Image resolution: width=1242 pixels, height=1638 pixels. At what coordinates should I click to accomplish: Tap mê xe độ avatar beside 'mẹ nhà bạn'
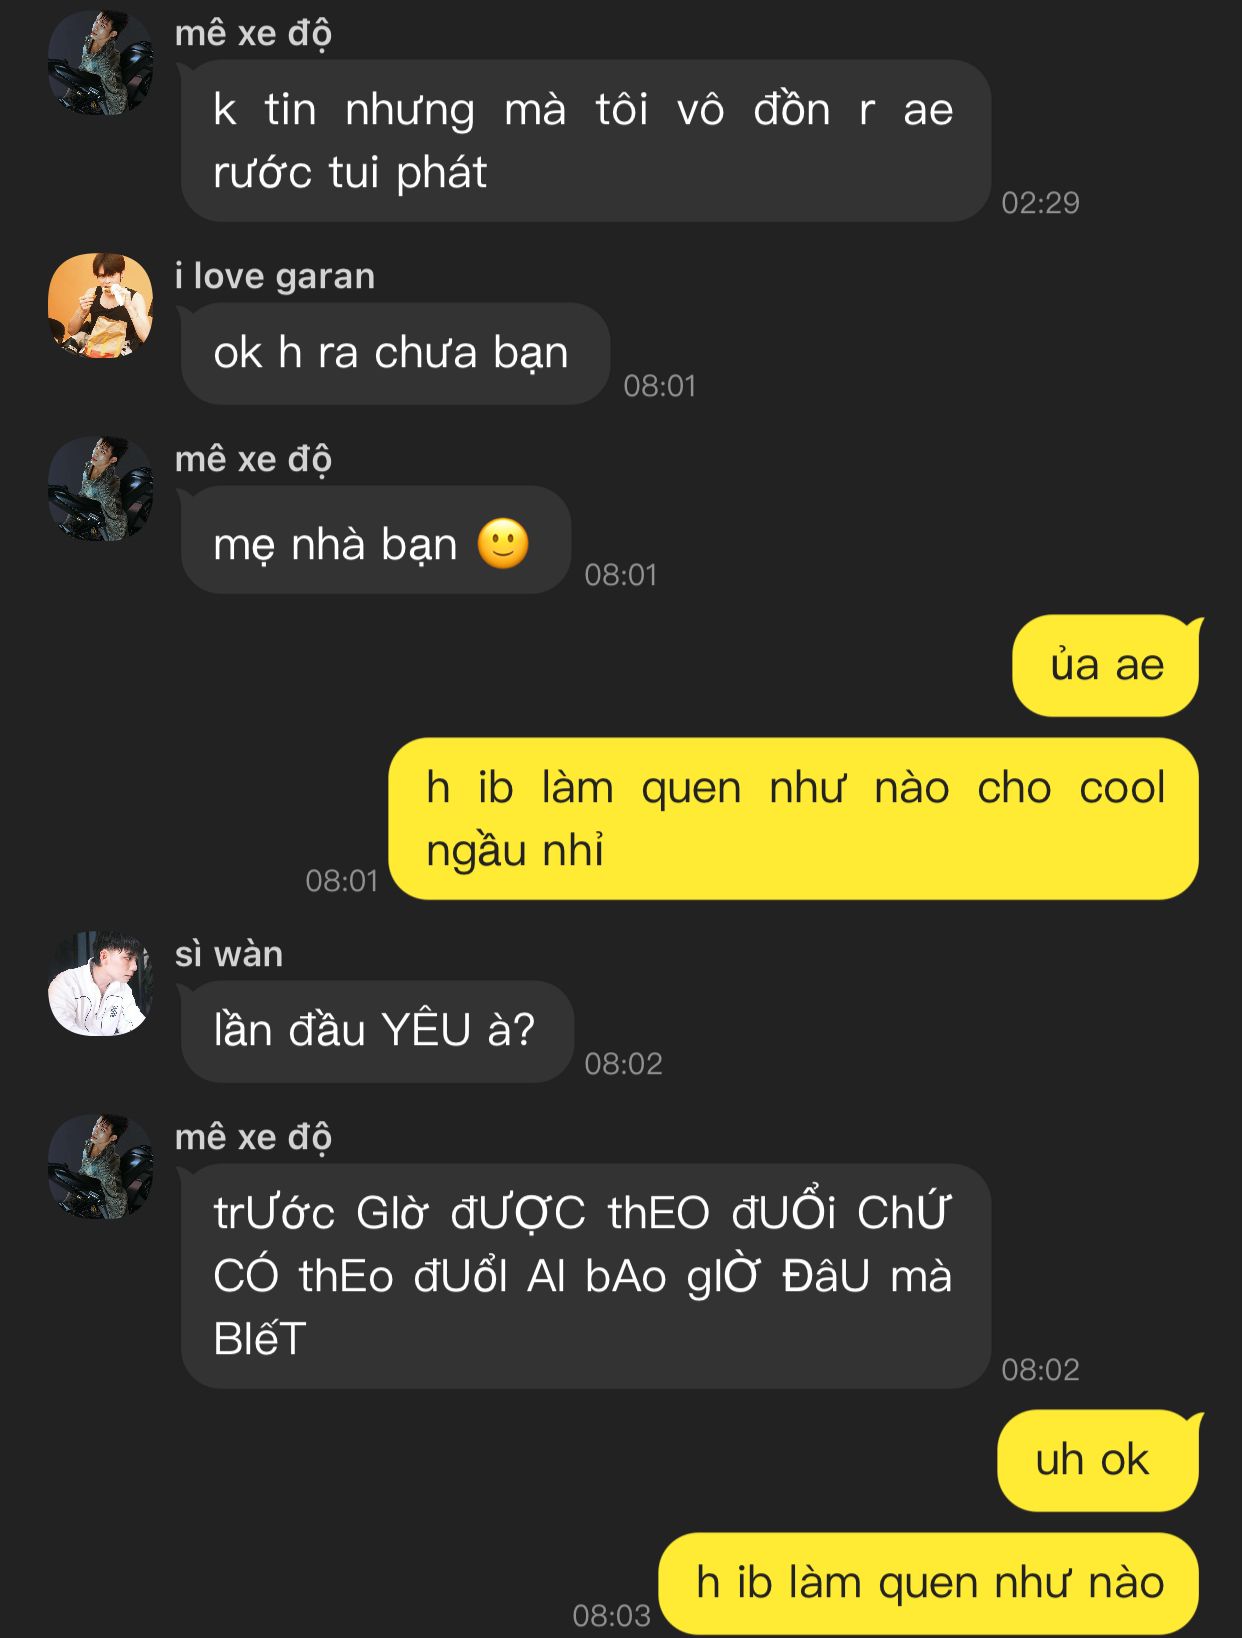pos(101,489)
